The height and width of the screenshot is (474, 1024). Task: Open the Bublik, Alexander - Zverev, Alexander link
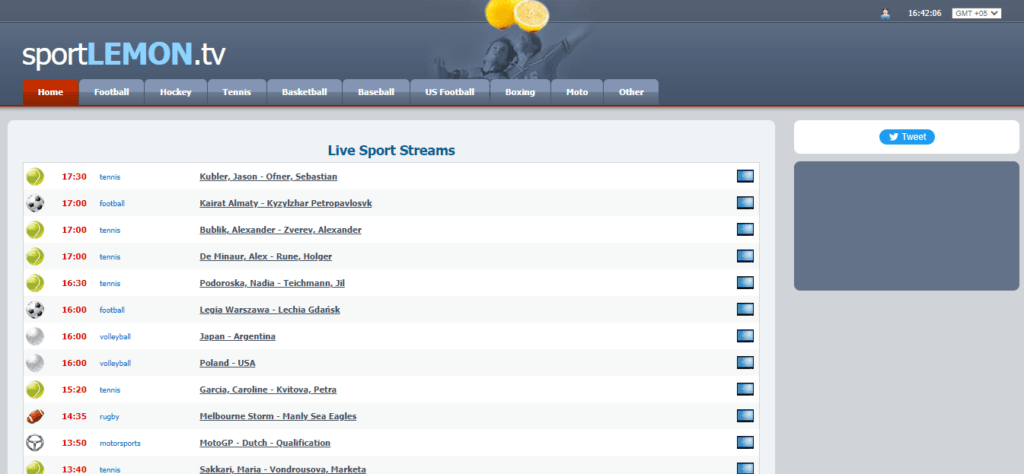280,230
